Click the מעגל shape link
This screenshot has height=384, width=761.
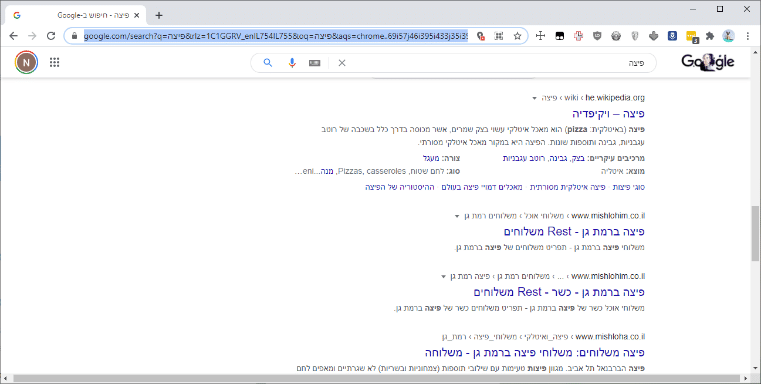pos(430,158)
